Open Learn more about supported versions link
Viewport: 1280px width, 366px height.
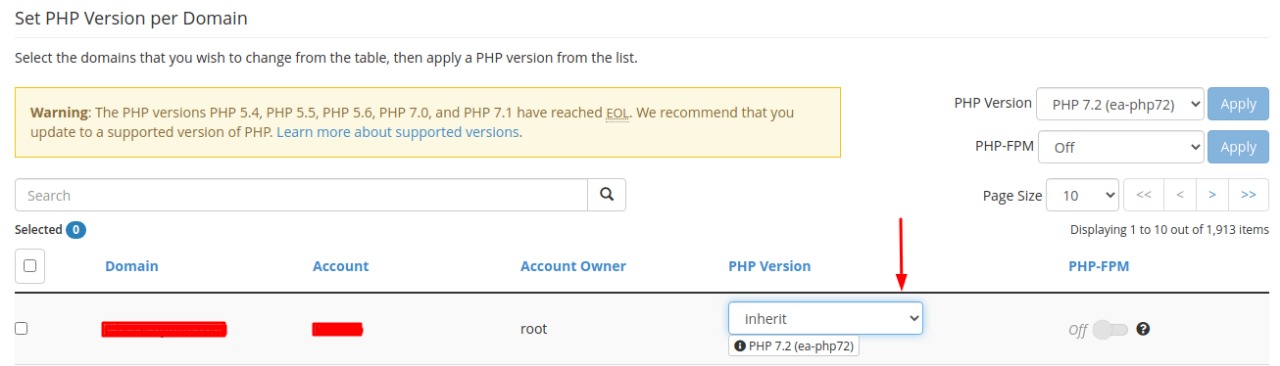click(x=398, y=132)
